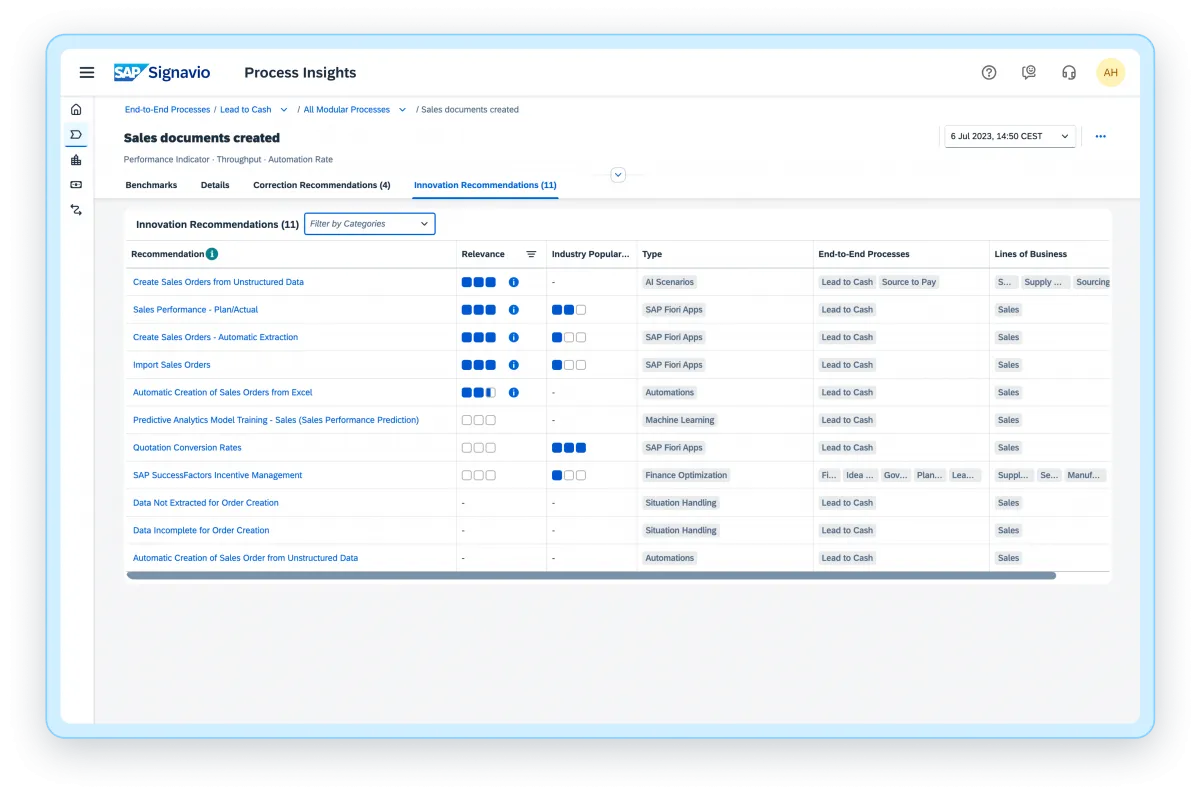
Task: Show relevance info for Import Sales Orders
Action: coord(514,365)
